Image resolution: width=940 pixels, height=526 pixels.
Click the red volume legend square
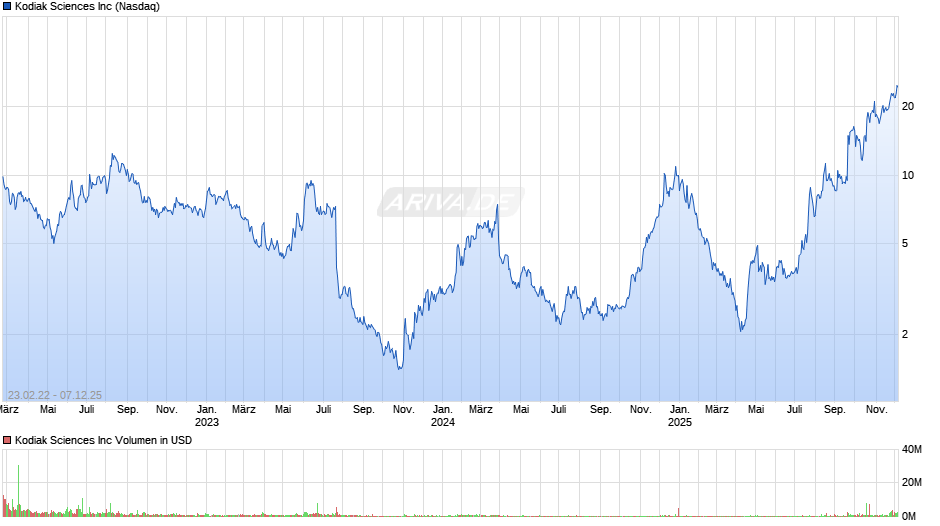tap(7, 440)
